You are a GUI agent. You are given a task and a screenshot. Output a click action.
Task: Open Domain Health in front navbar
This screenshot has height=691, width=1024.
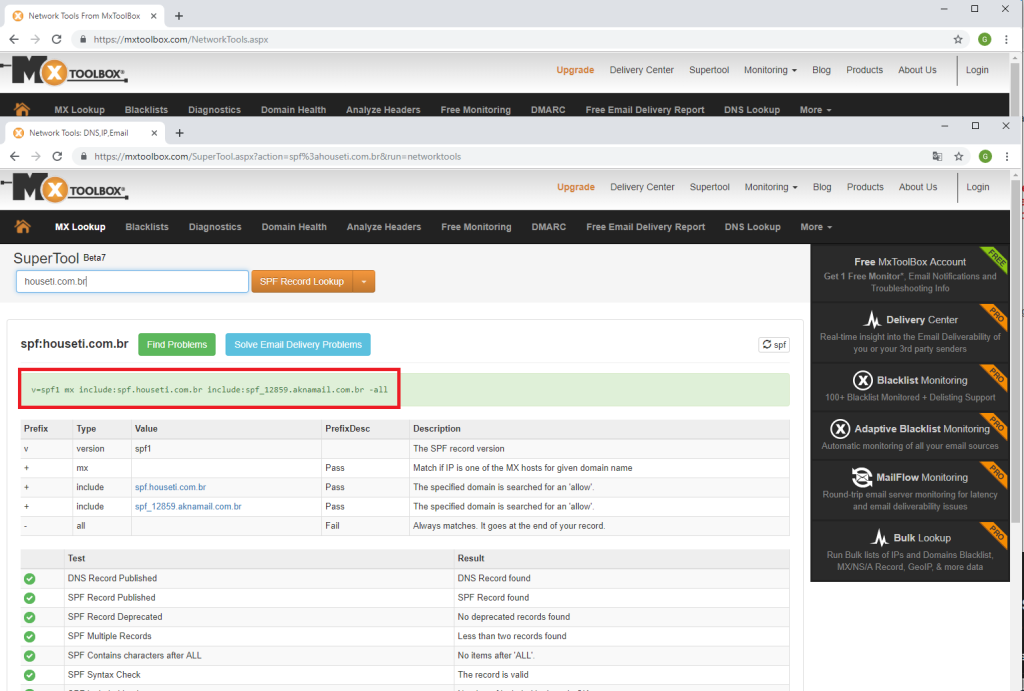(x=294, y=227)
